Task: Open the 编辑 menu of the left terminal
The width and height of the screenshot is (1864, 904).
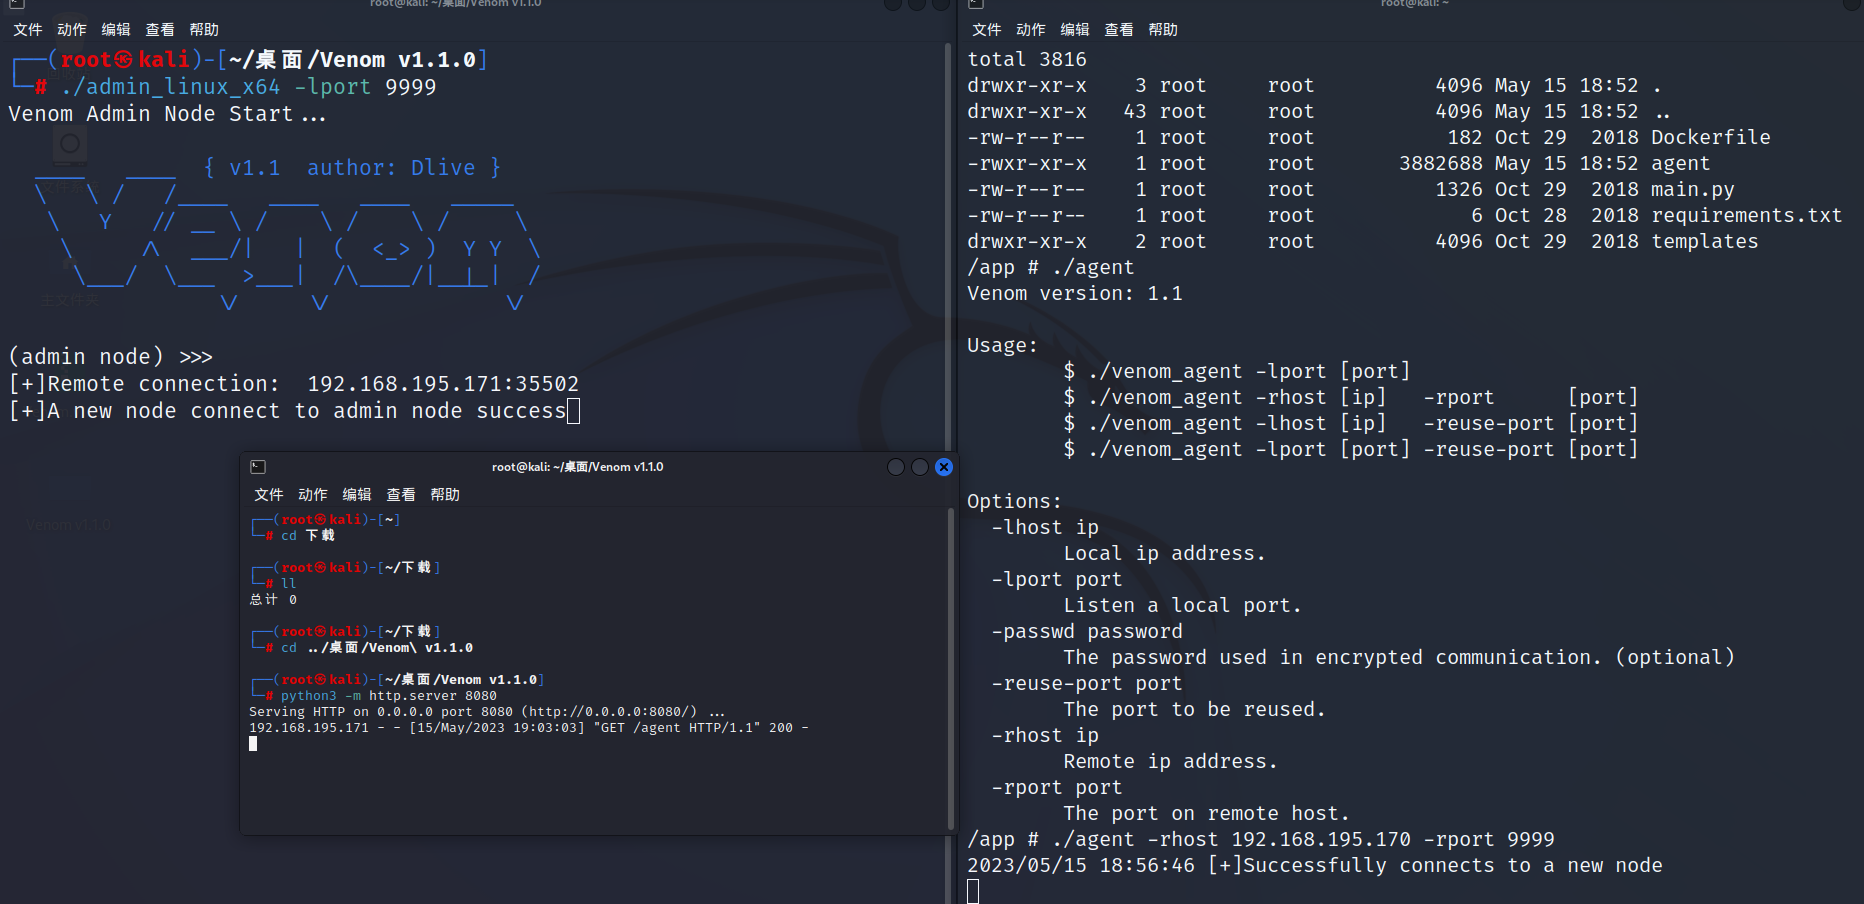Action: [115, 29]
